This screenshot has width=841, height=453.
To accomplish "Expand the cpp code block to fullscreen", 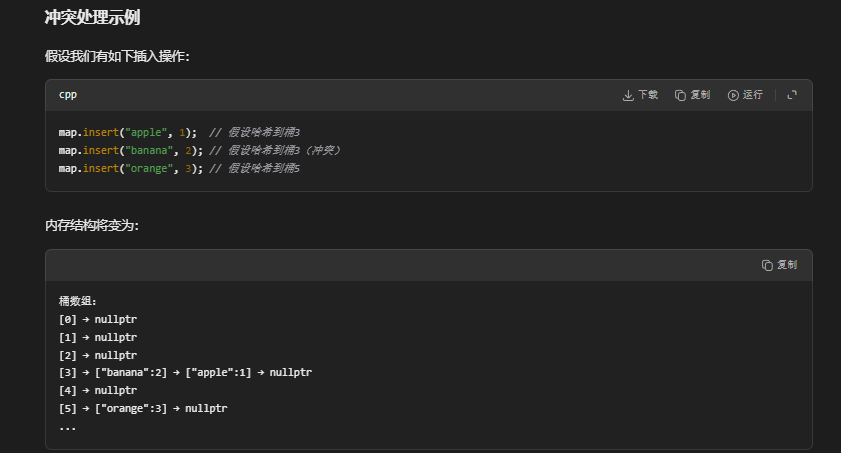I will [792, 95].
